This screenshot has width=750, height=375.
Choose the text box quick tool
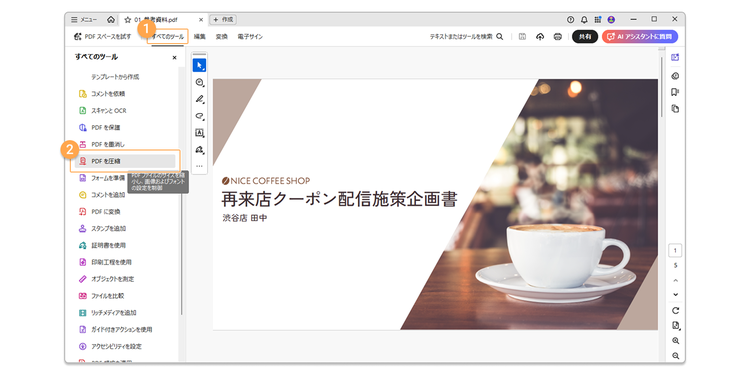tap(199, 133)
